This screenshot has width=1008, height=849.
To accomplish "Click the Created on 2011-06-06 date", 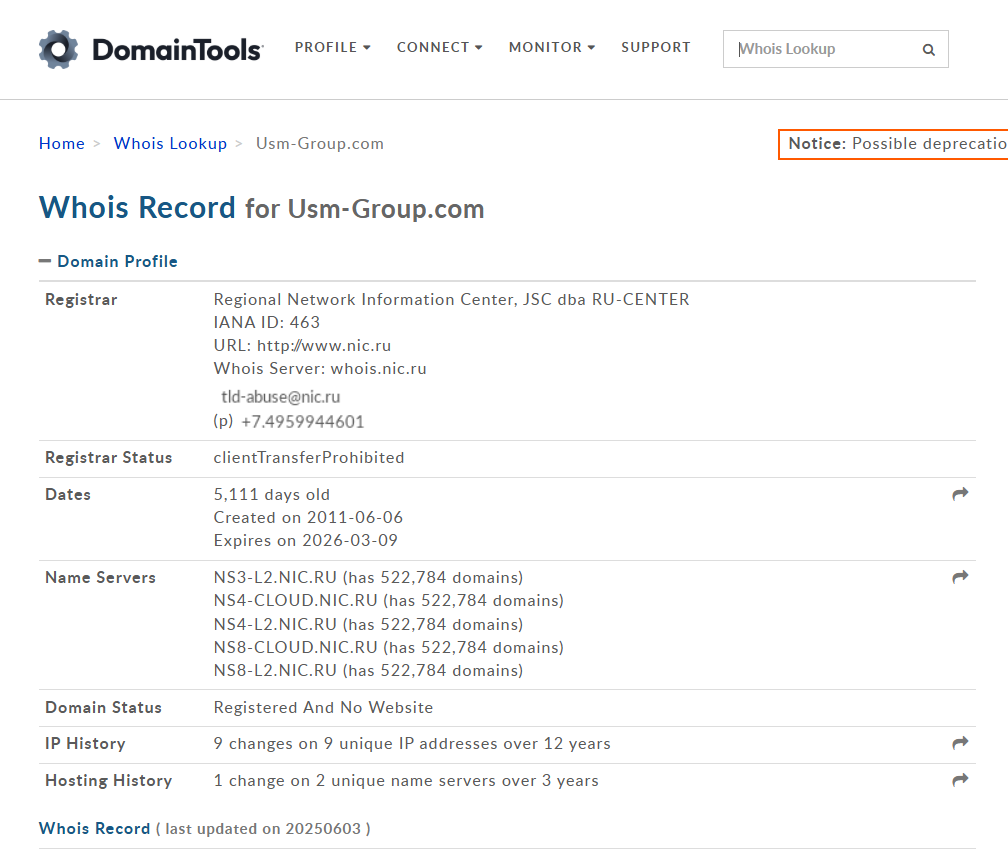I will [x=309, y=517].
